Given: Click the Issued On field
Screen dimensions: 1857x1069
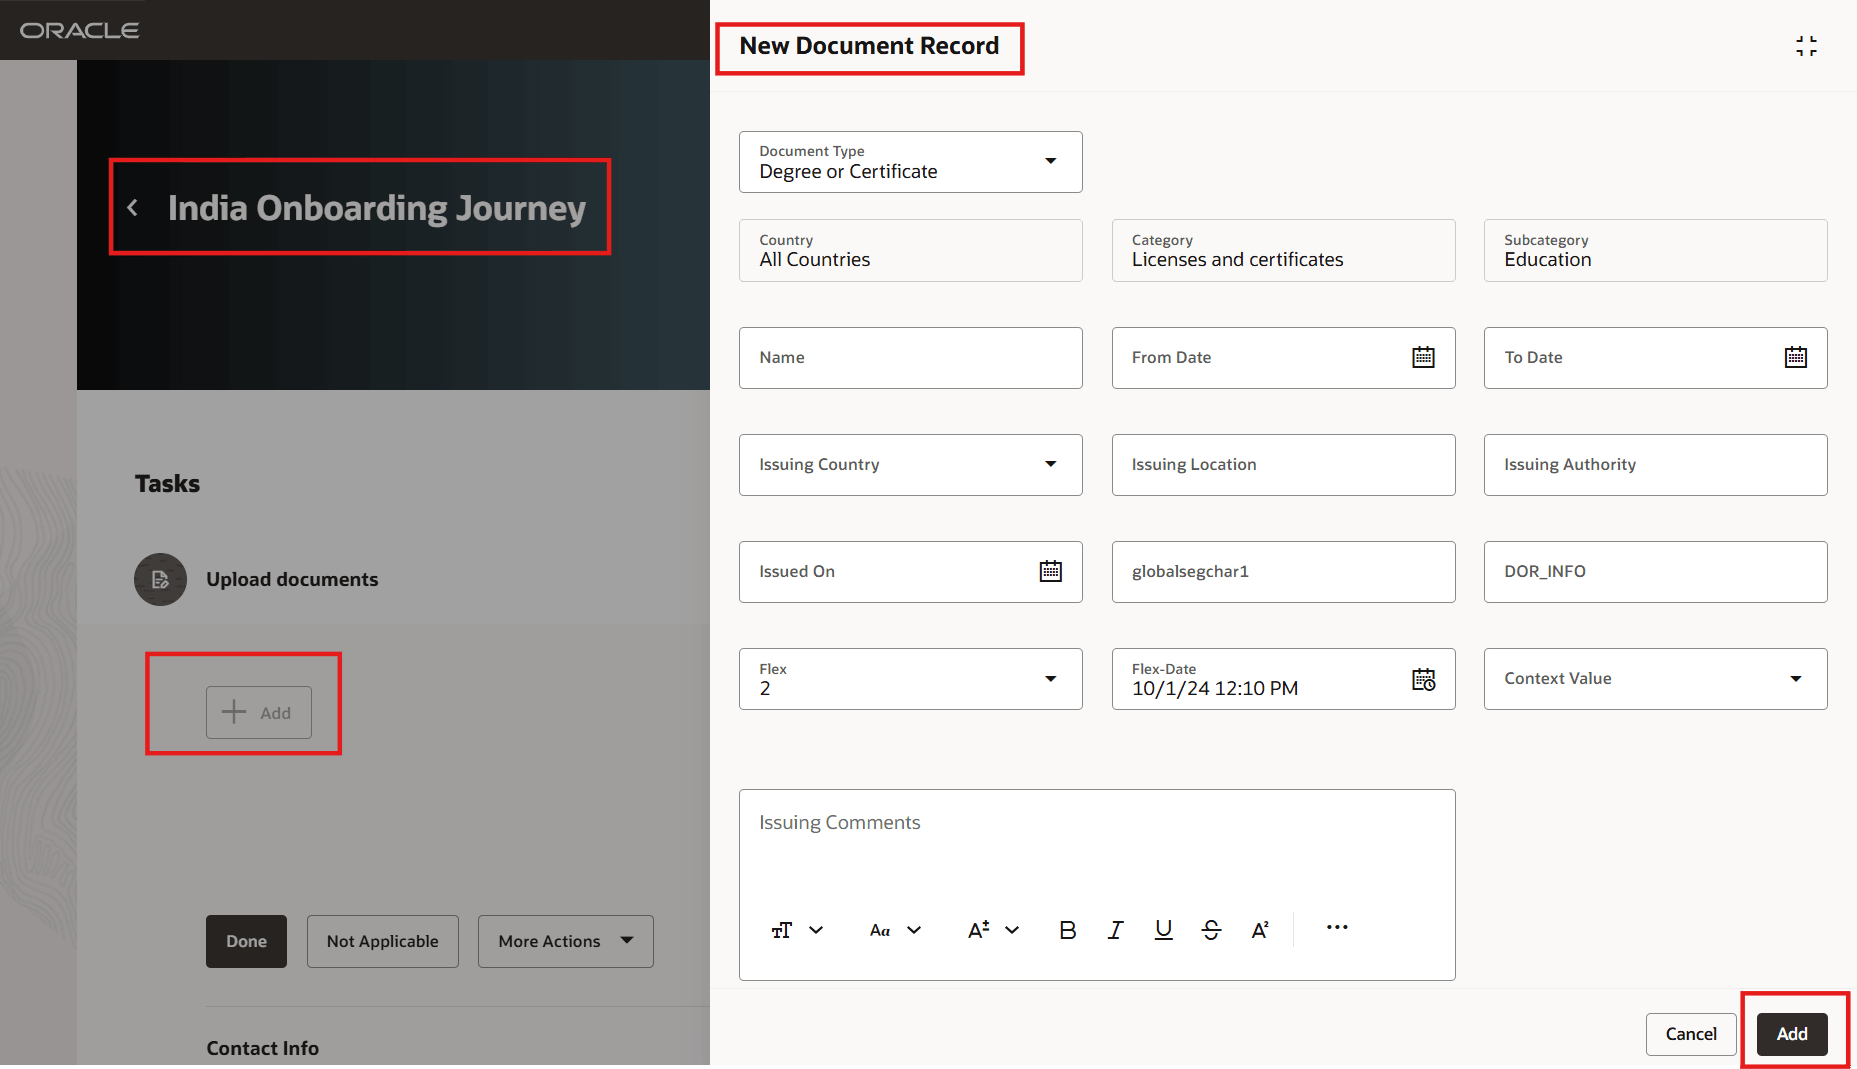Looking at the screenshot, I should 911,572.
